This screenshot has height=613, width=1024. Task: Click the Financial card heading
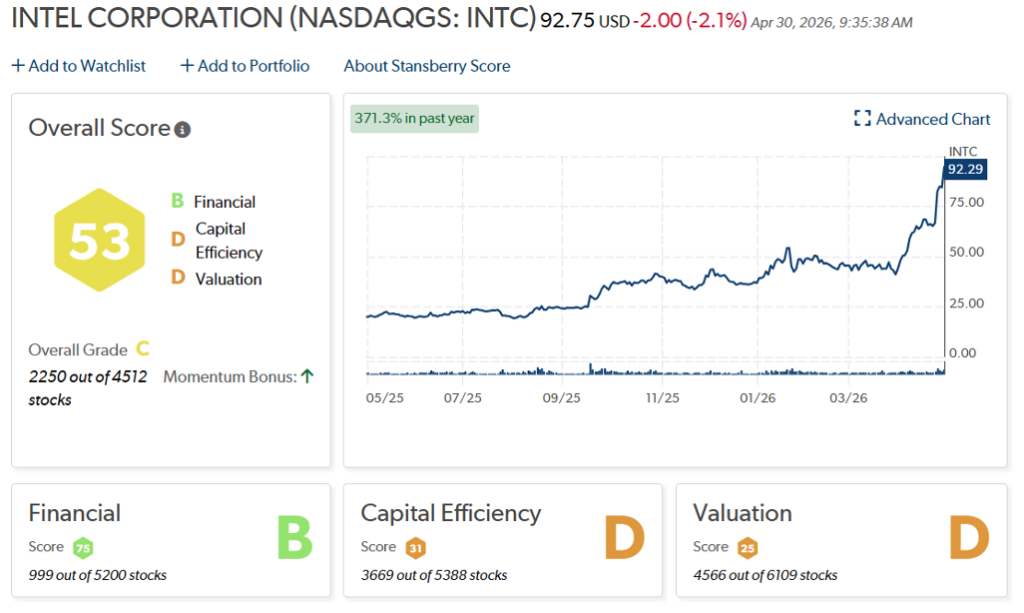click(x=74, y=513)
